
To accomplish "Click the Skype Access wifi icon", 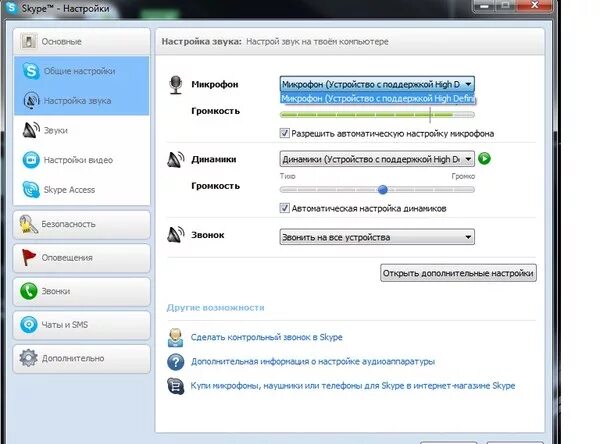I will coord(31,189).
